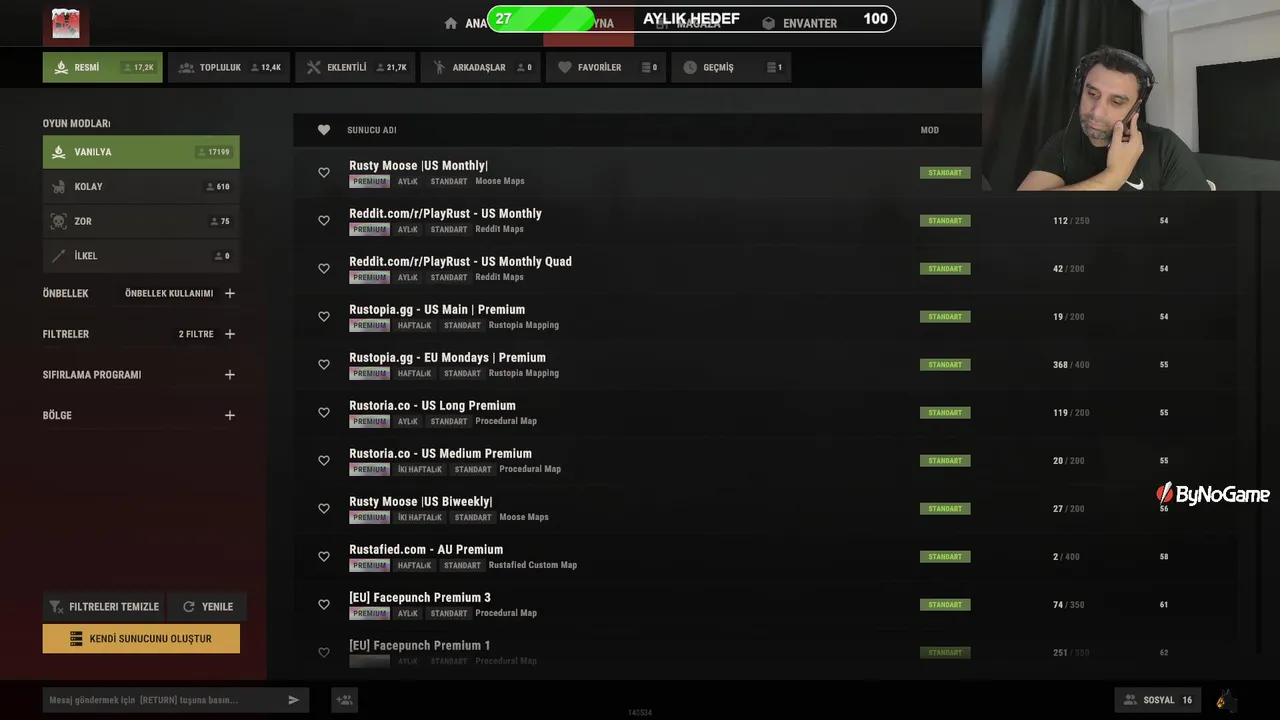Favorite Rustoria.co - US Medium Premium
Image resolution: width=1280 pixels, height=720 pixels.
(324, 461)
